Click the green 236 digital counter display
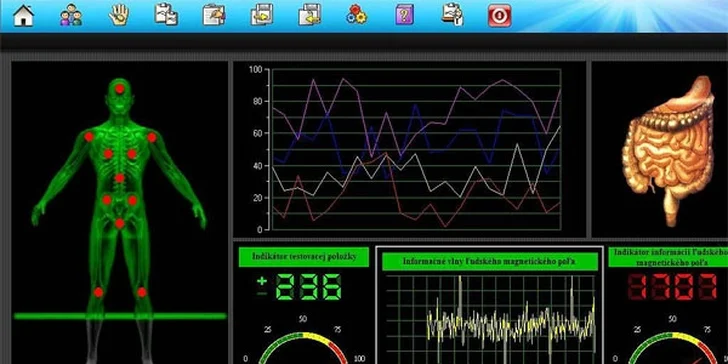This screenshot has width=728, height=364. [299, 287]
